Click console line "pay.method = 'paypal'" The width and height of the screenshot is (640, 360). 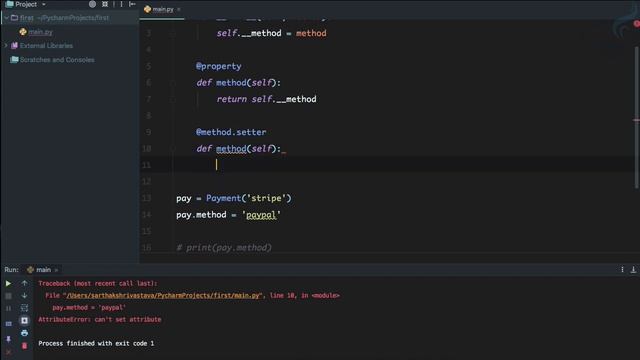pos(89,307)
